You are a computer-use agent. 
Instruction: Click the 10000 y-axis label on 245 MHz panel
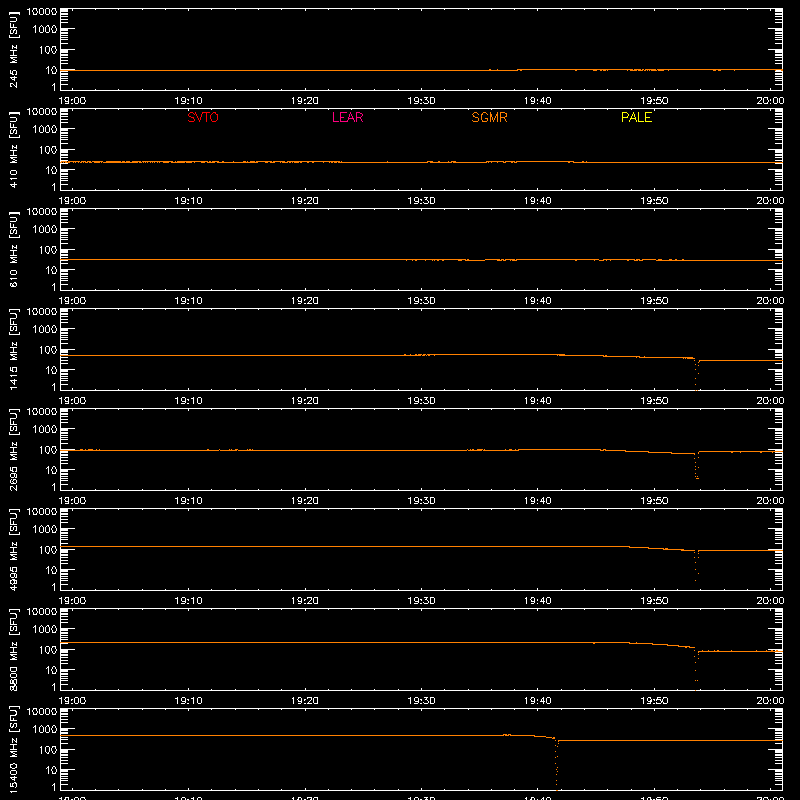click(42, 12)
